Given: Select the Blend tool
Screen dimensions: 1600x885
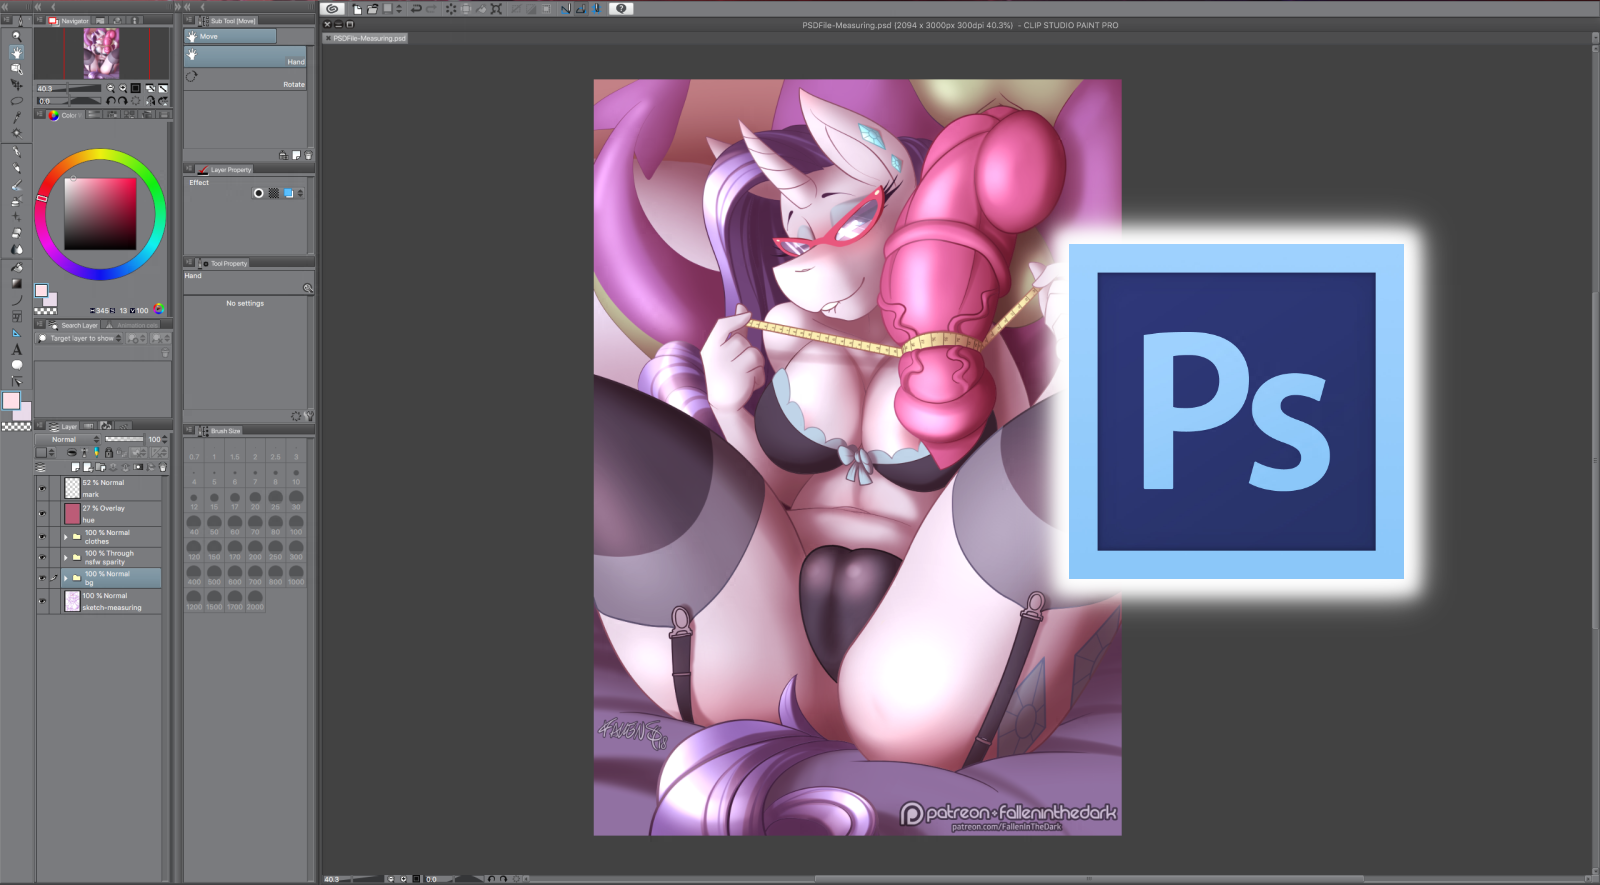Looking at the screenshot, I should 16,250.
